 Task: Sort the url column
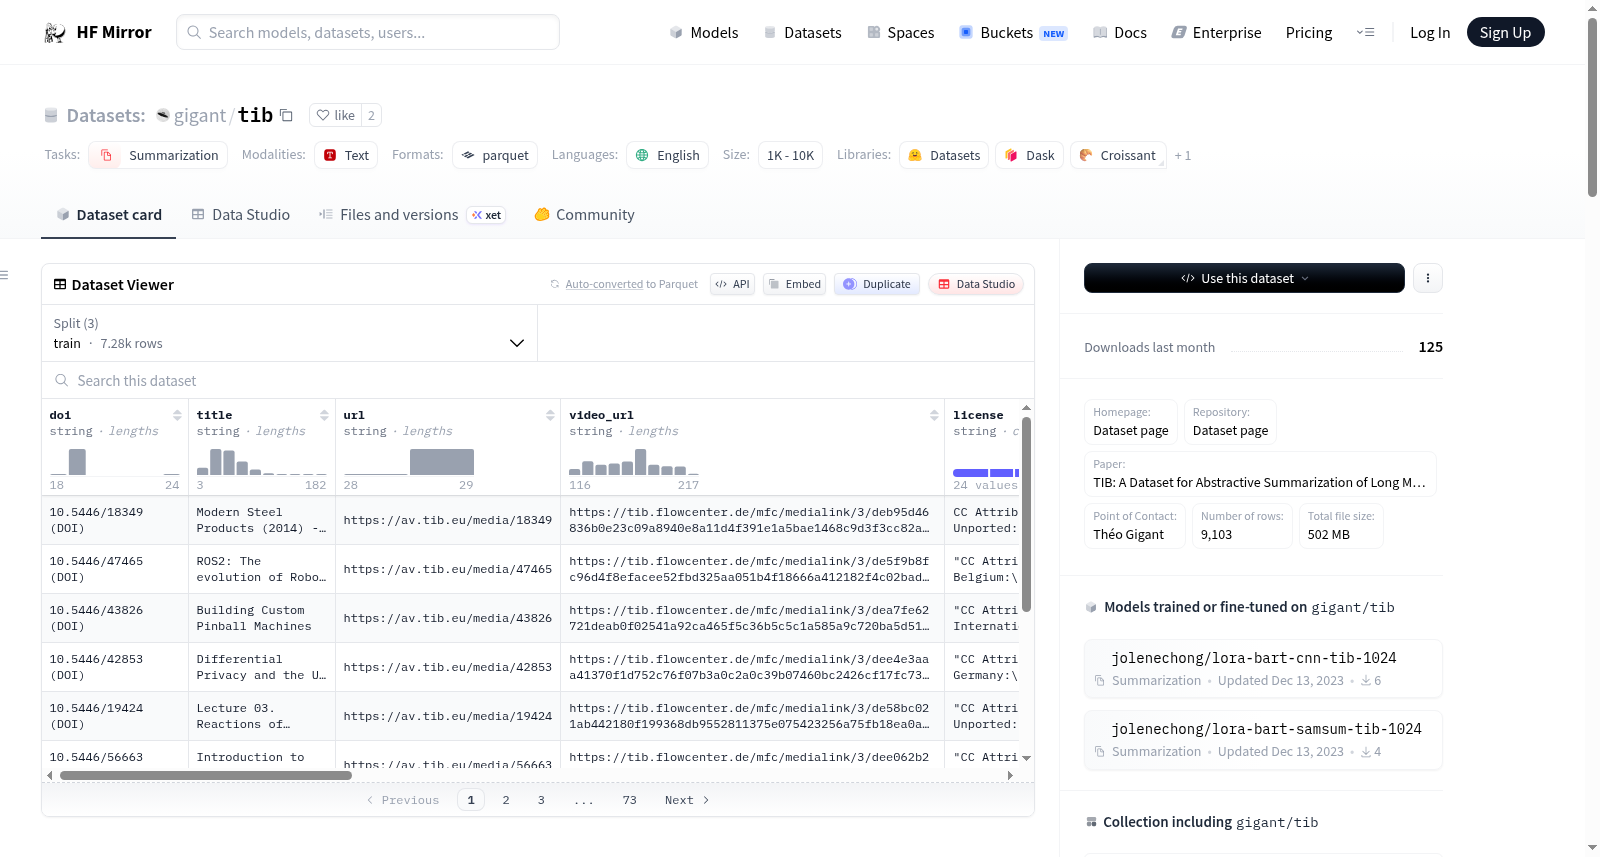click(550, 415)
